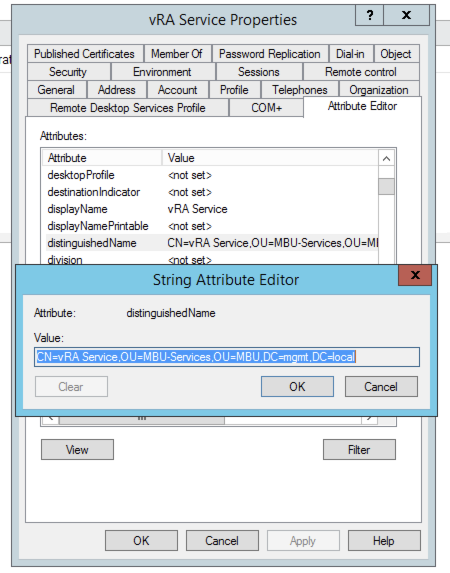The width and height of the screenshot is (450, 573).
Task: Close the String Attribute Editor dialog
Action: pyautogui.click(x=415, y=275)
